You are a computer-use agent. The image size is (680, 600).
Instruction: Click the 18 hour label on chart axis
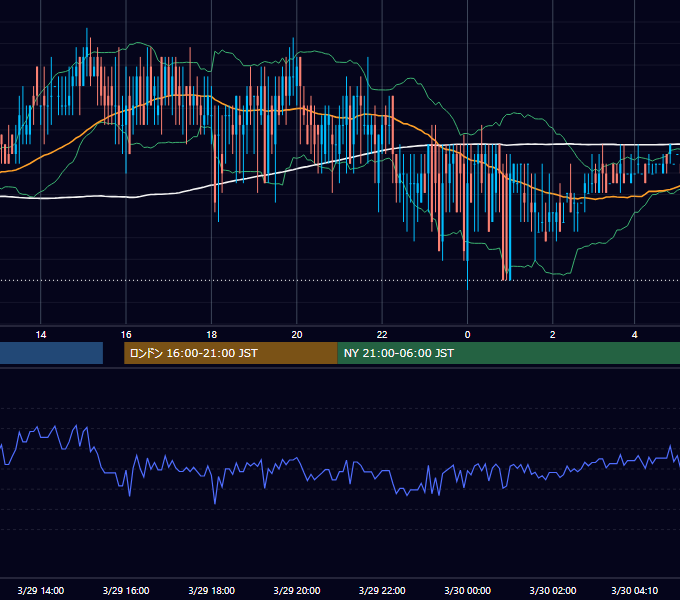(x=211, y=335)
